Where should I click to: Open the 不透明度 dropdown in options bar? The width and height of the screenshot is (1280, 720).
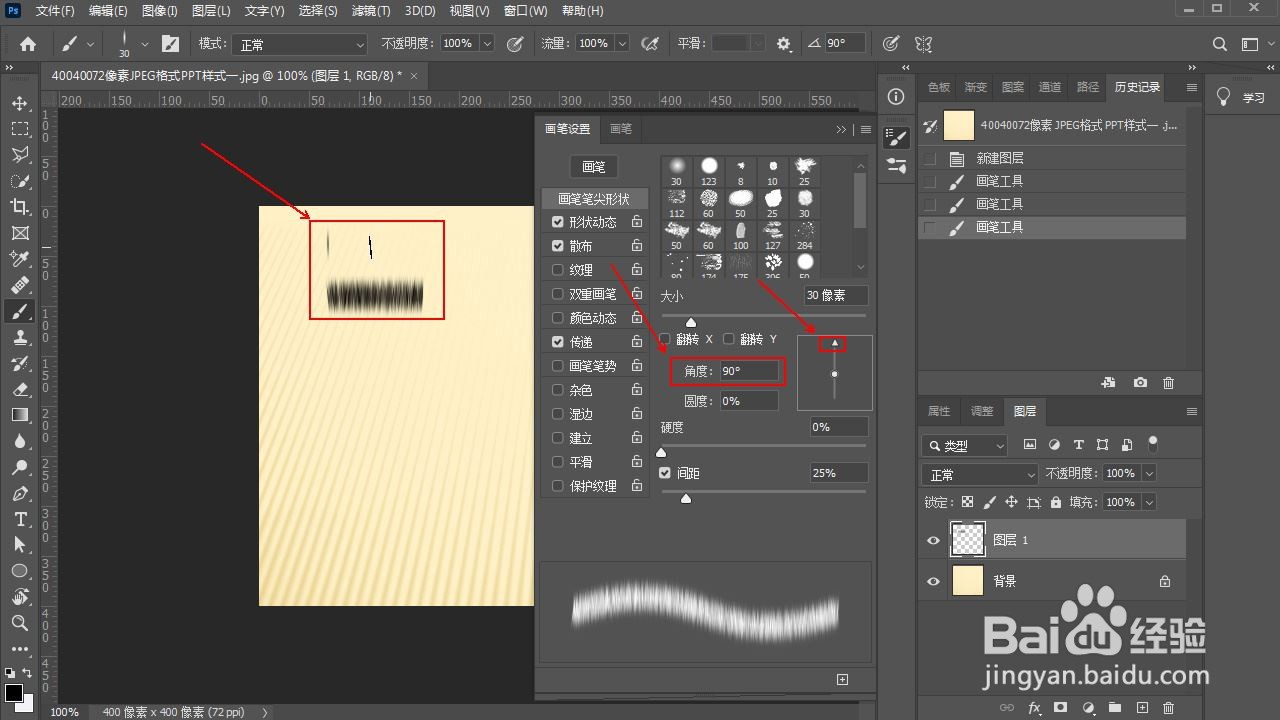[487, 44]
